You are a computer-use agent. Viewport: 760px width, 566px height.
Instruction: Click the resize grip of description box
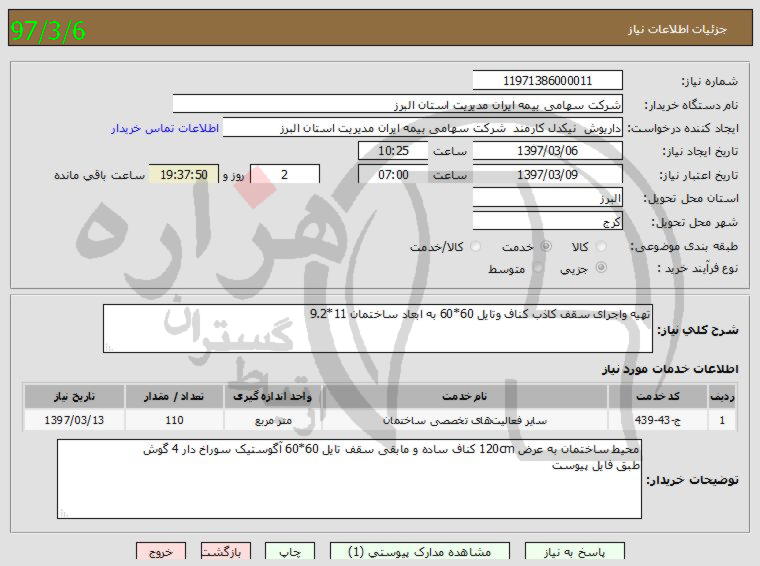tap(109, 347)
